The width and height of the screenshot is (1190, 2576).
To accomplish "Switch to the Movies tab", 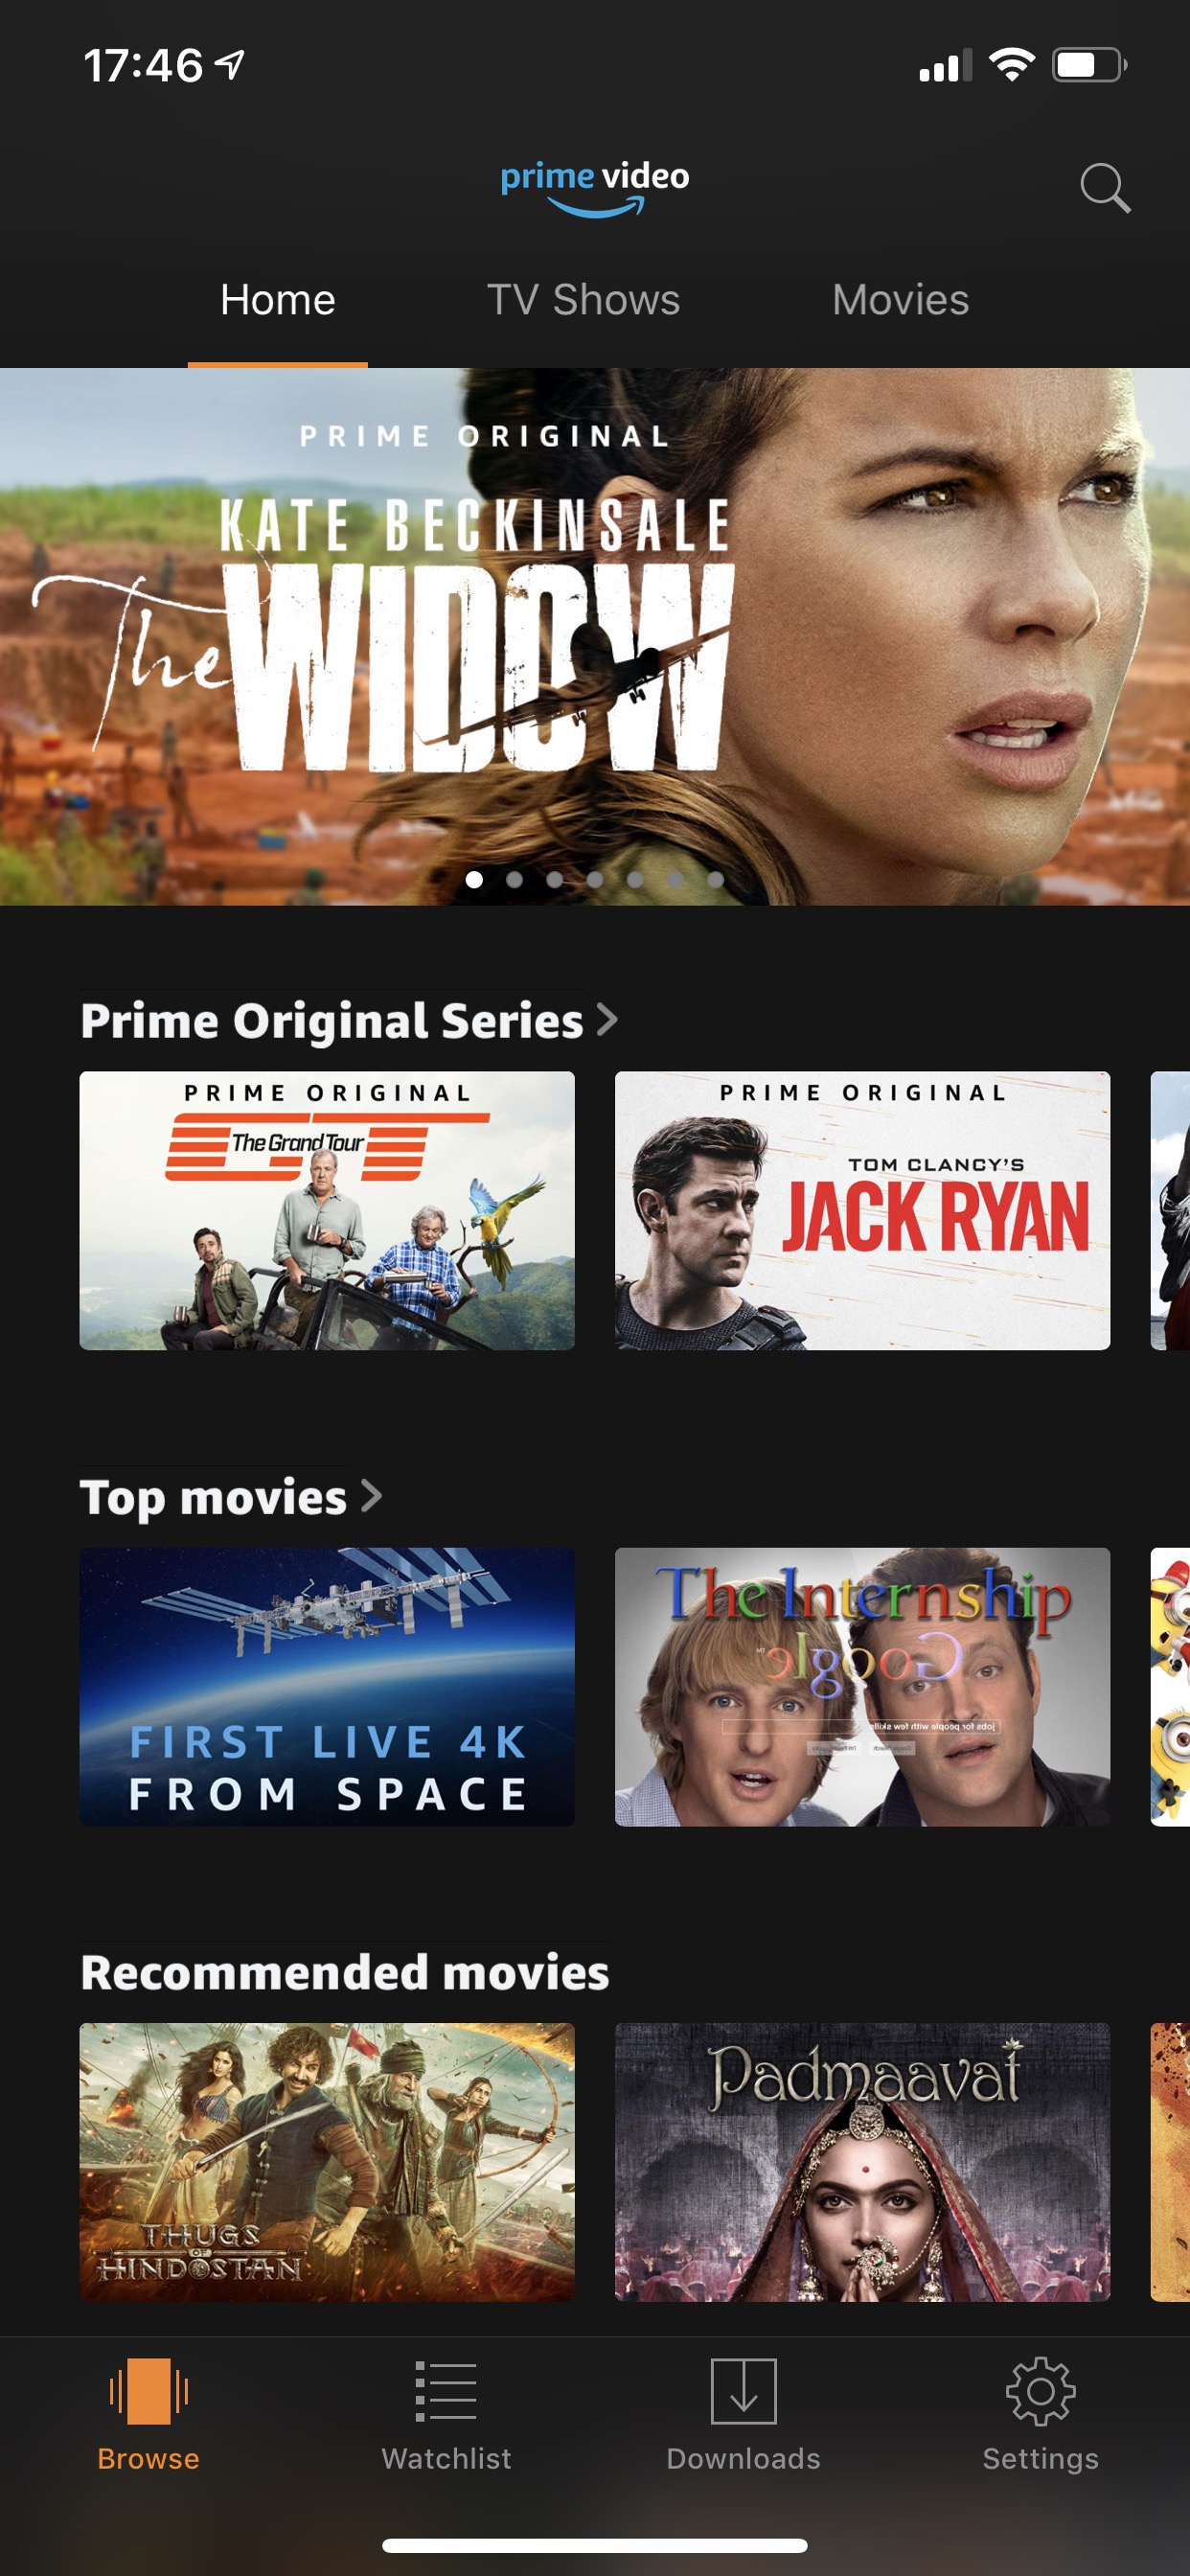I will (900, 300).
